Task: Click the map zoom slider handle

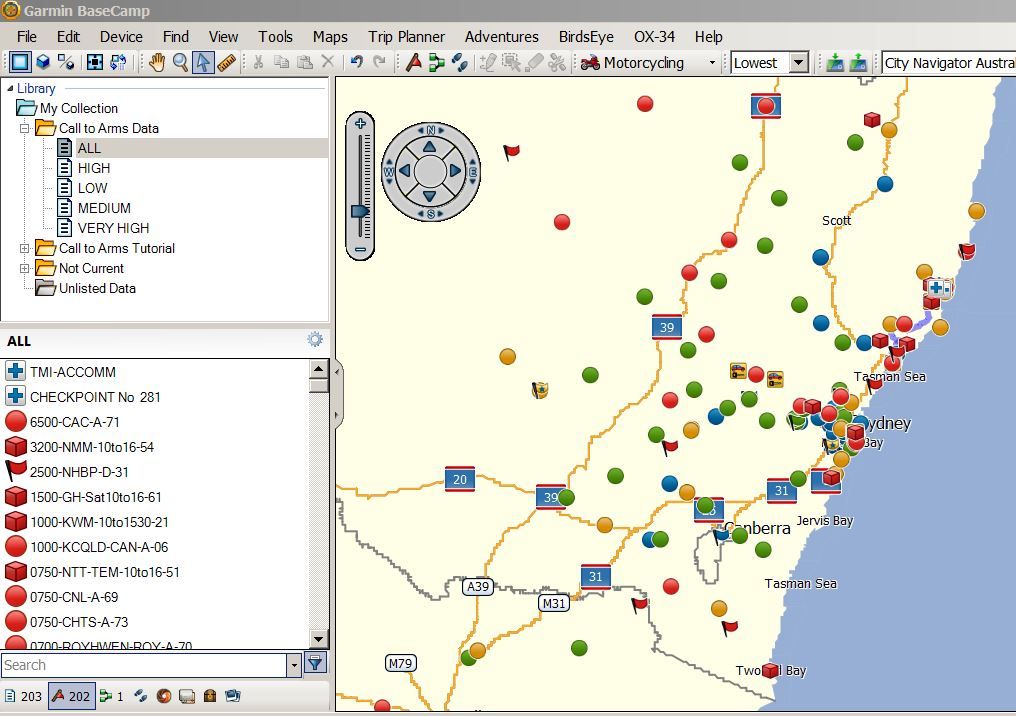Action: [x=360, y=211]
